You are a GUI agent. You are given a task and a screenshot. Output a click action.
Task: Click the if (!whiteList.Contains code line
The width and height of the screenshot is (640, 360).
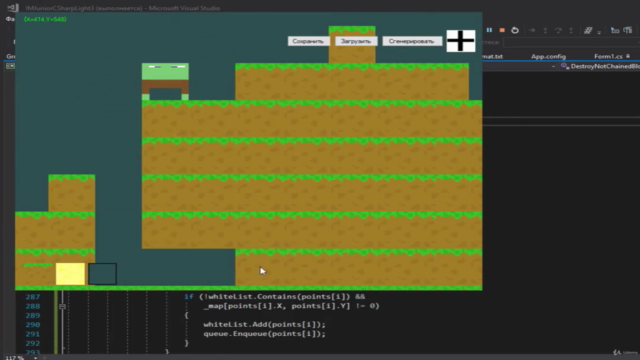pyautogui.click(x=274, y=297)
